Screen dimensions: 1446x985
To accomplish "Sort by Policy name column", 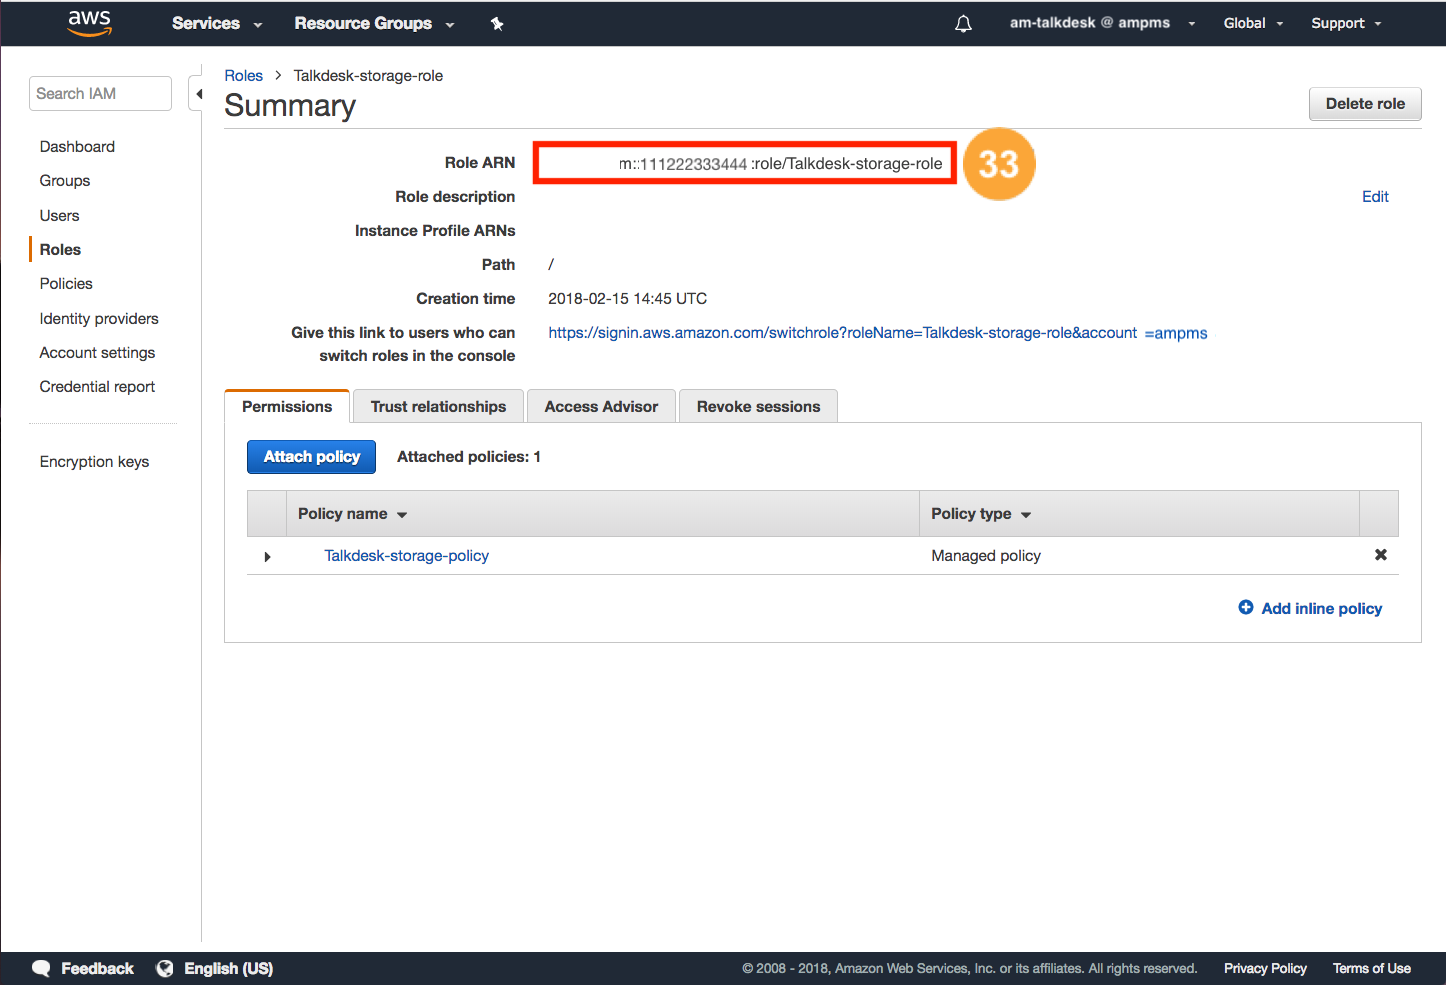I will (x=352, y=514).
